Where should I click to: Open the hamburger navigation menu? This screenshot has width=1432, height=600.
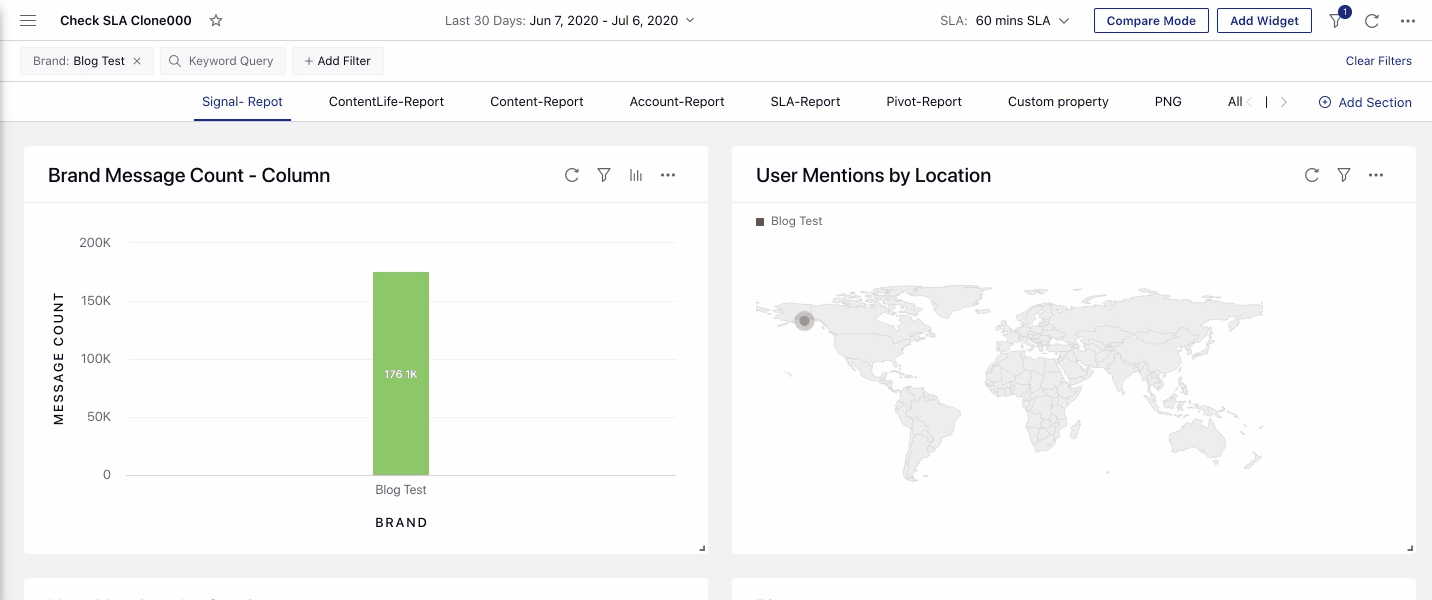[28, 20]
